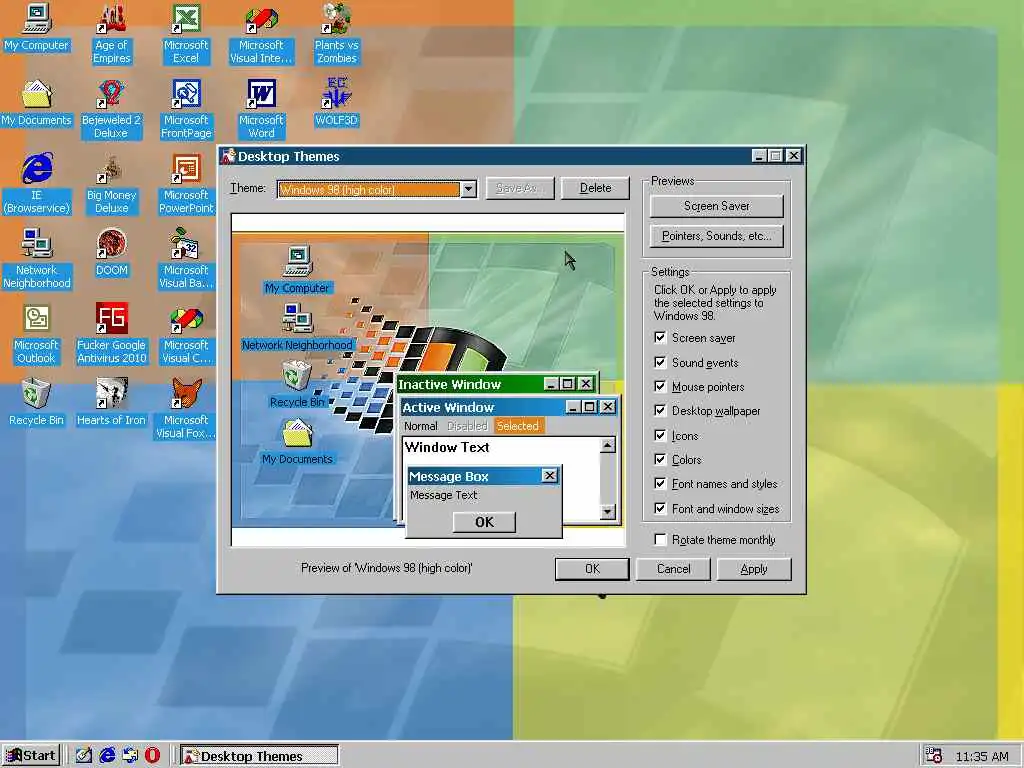Toggle the Mouse pointers checkbox
Screen dimensions: 1024x768
coord(660,387)
